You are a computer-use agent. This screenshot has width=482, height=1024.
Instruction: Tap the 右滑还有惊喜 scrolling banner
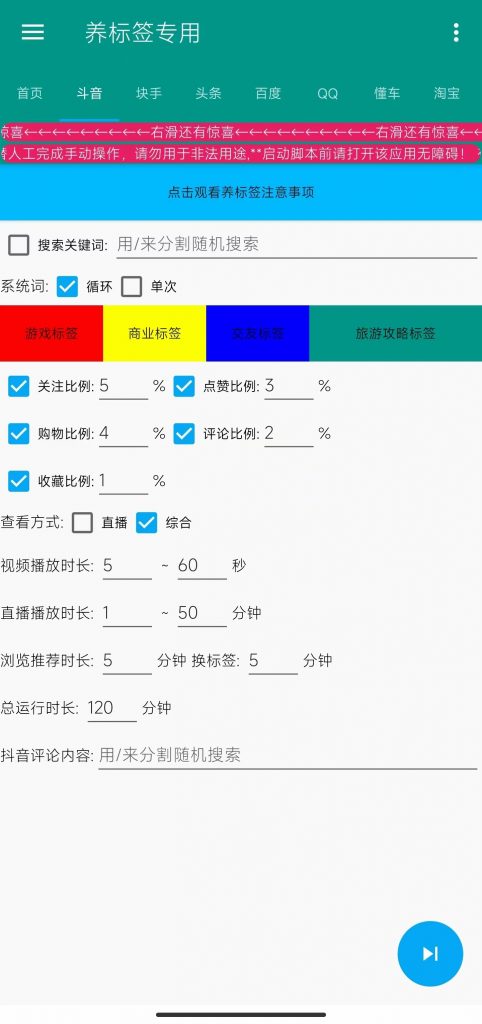241,133
